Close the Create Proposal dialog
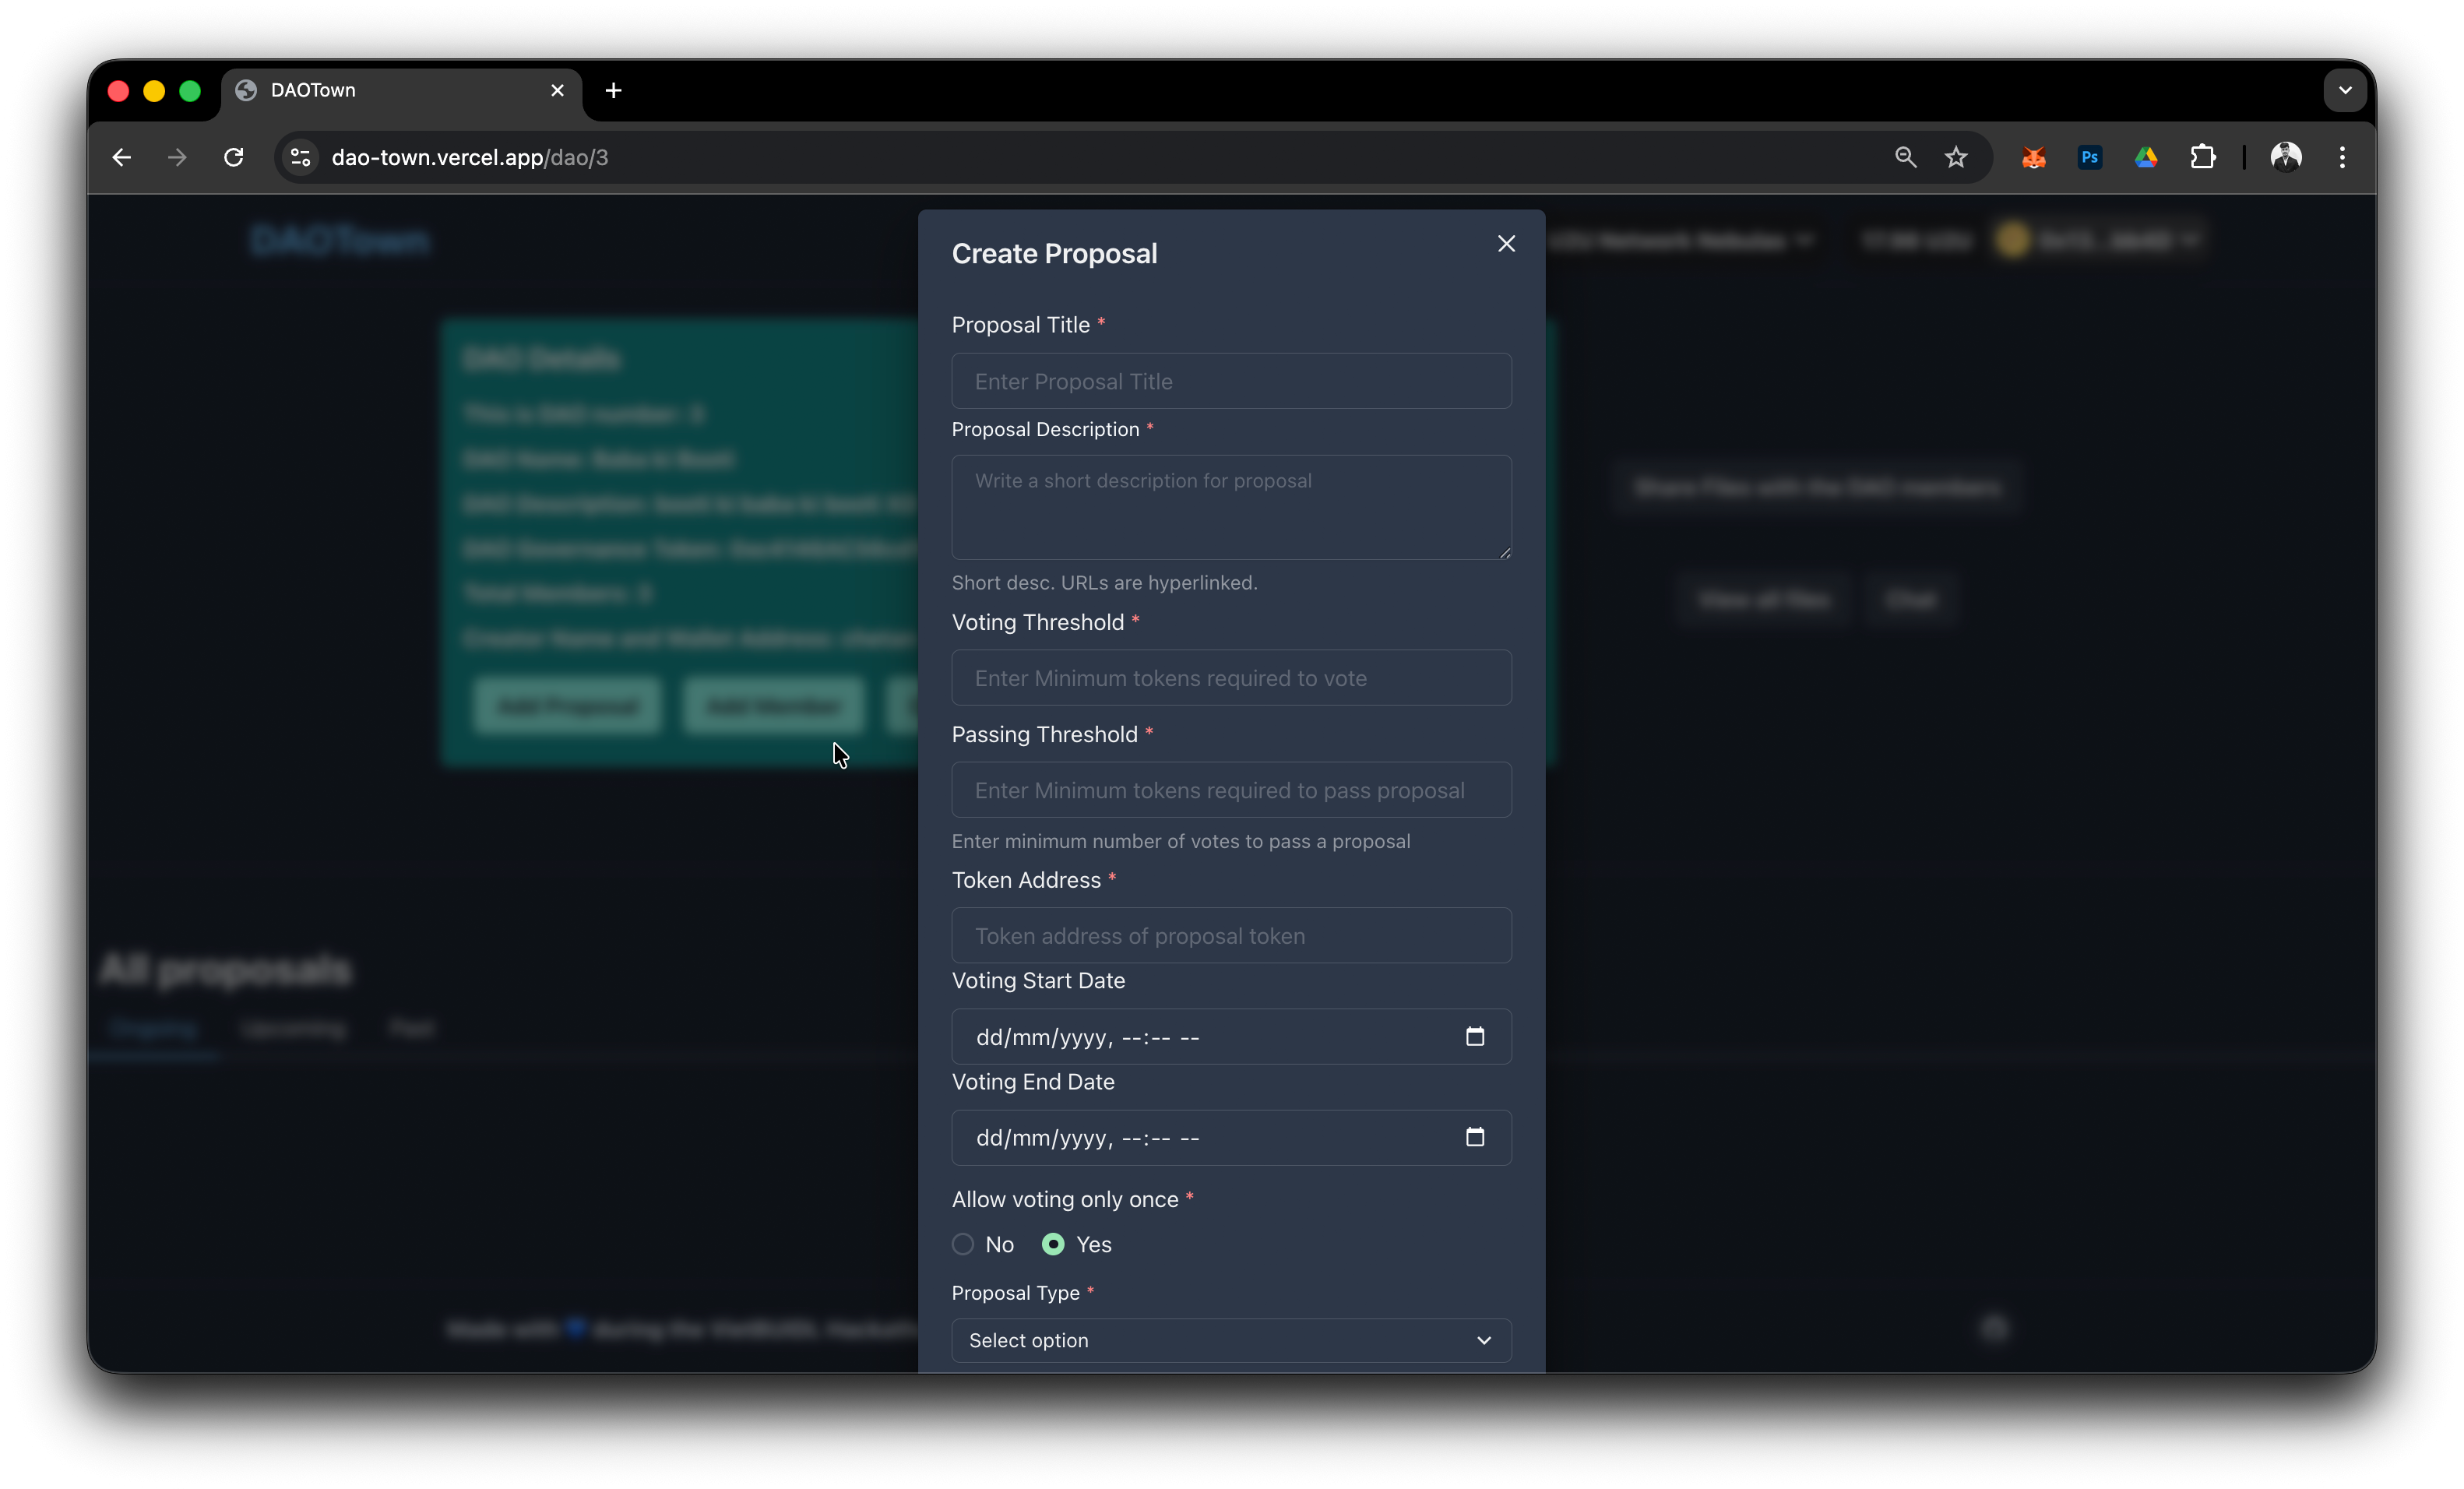This screenshot has width=2464, height=1489. [x=1506, y=244]
